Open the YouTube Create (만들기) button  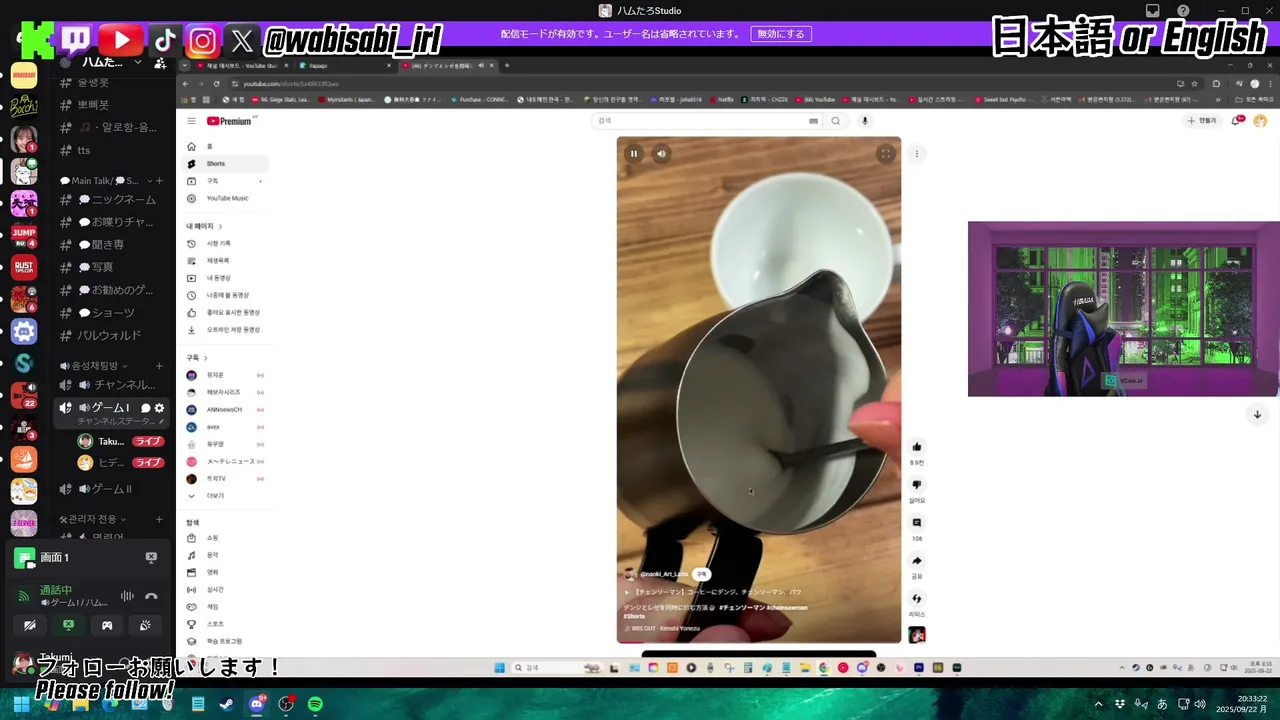pyautogui.click(x=1202, y=121)
